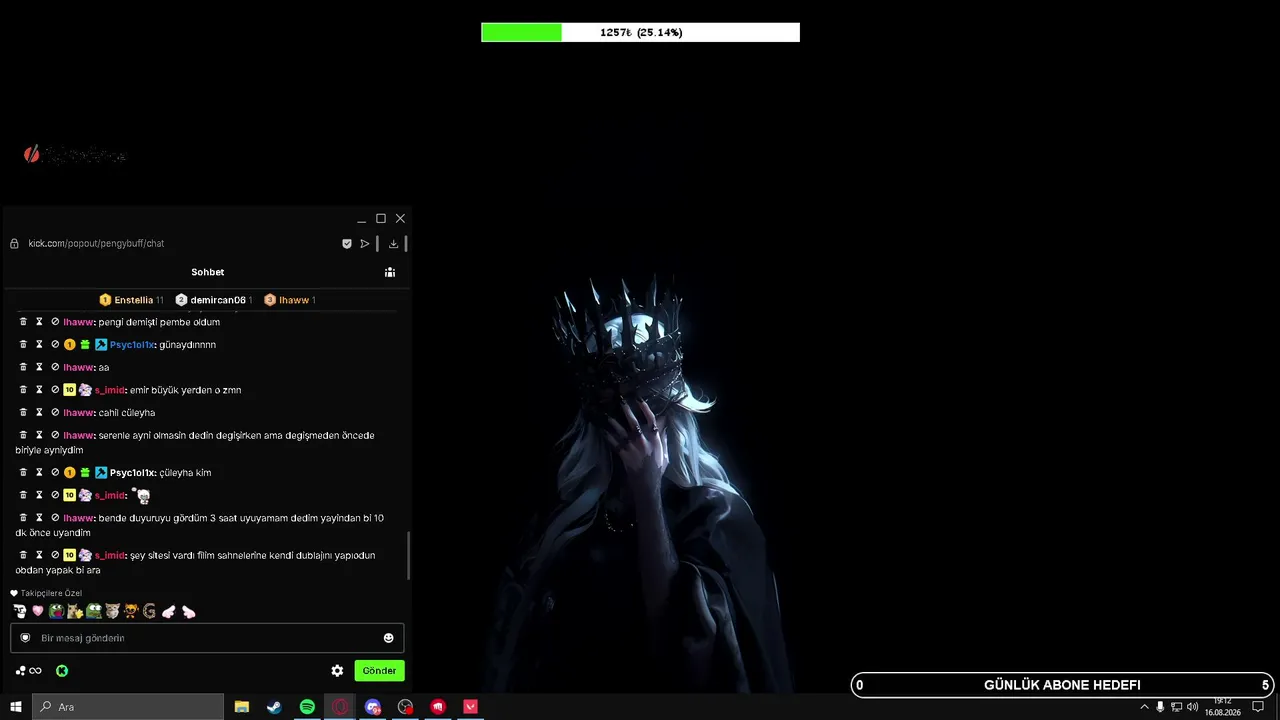Open the downloads icon in the browser bar

click(394, 243)
